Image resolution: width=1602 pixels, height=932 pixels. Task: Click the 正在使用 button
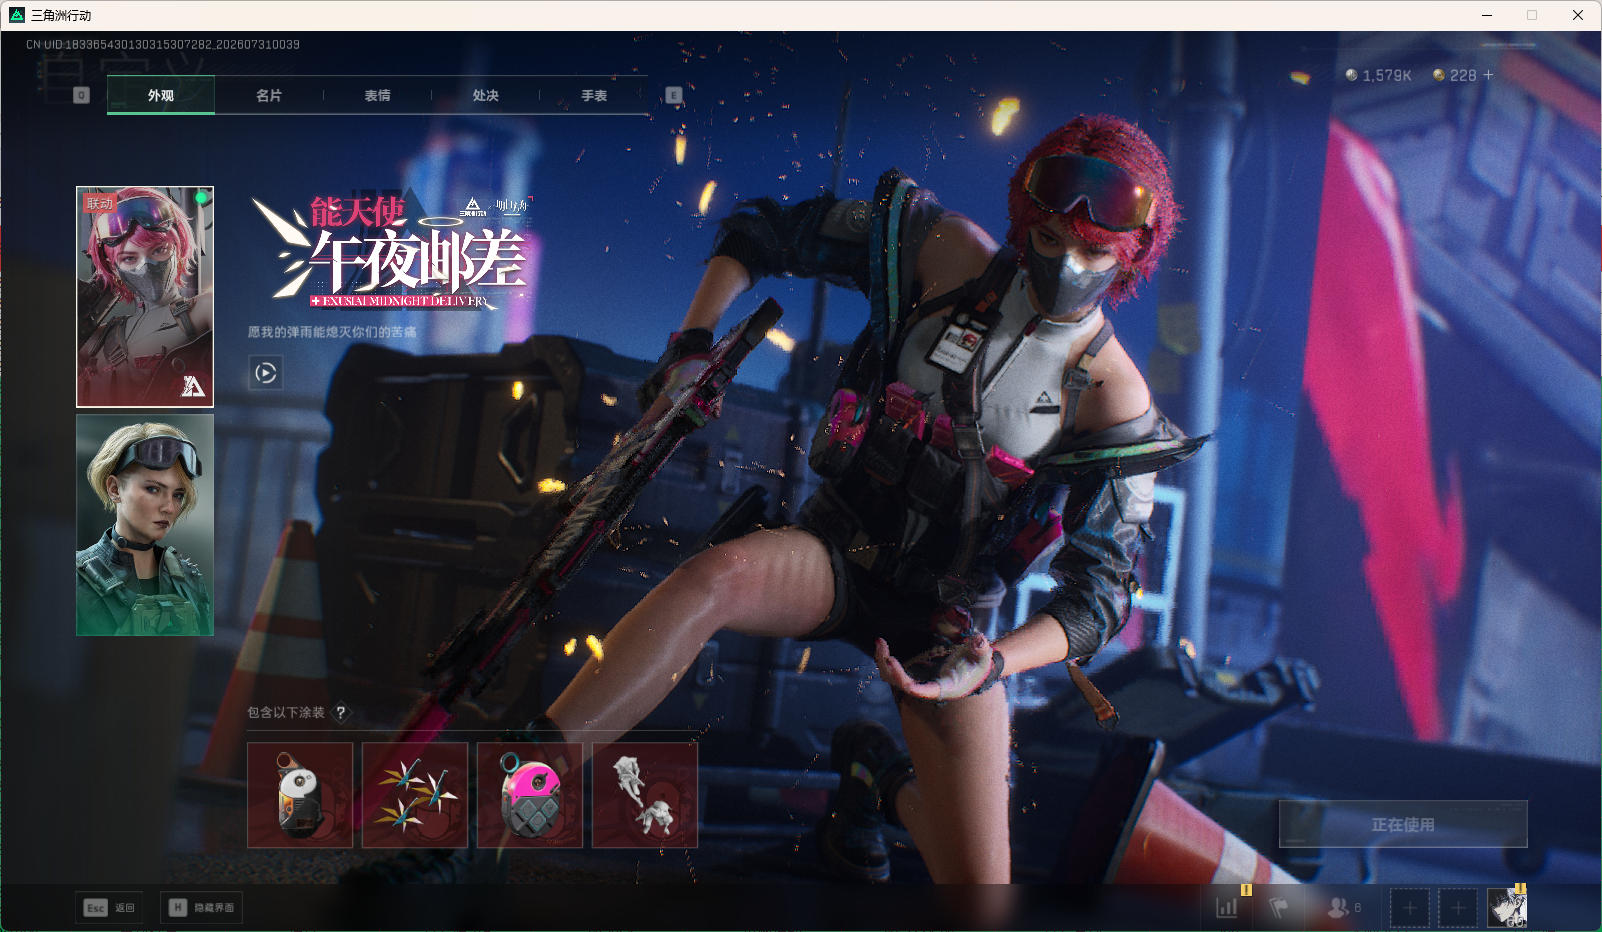(x=1403, y=824)
